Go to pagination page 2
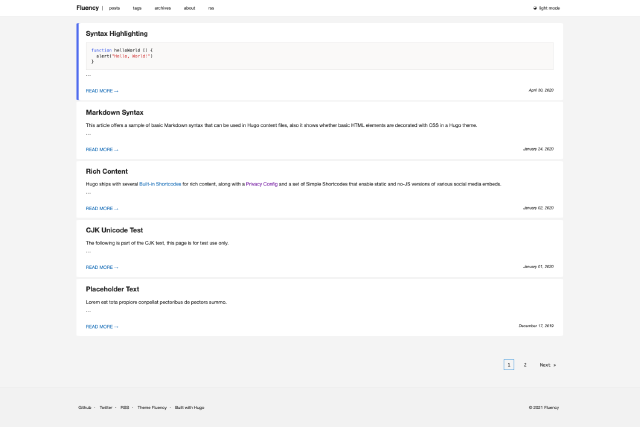The width and height of the screenshot is (640, 427). 525,365
